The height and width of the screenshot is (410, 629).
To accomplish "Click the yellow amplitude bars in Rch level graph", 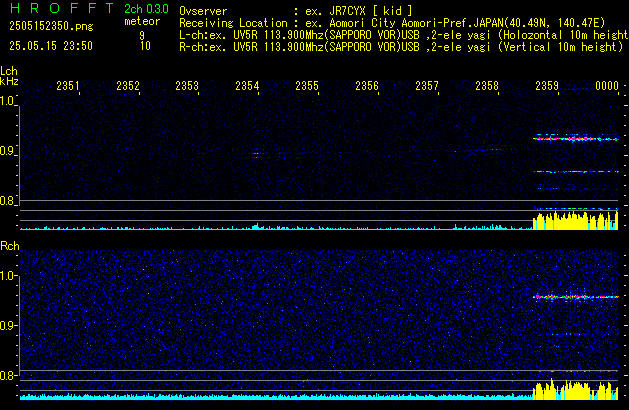I will tap(575, 390).
